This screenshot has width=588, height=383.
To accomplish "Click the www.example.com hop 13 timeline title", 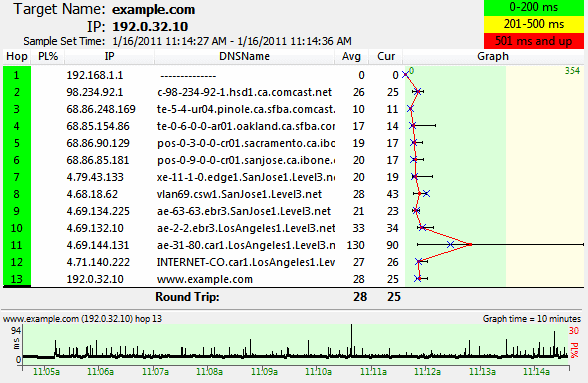I will tap(82, 319).
